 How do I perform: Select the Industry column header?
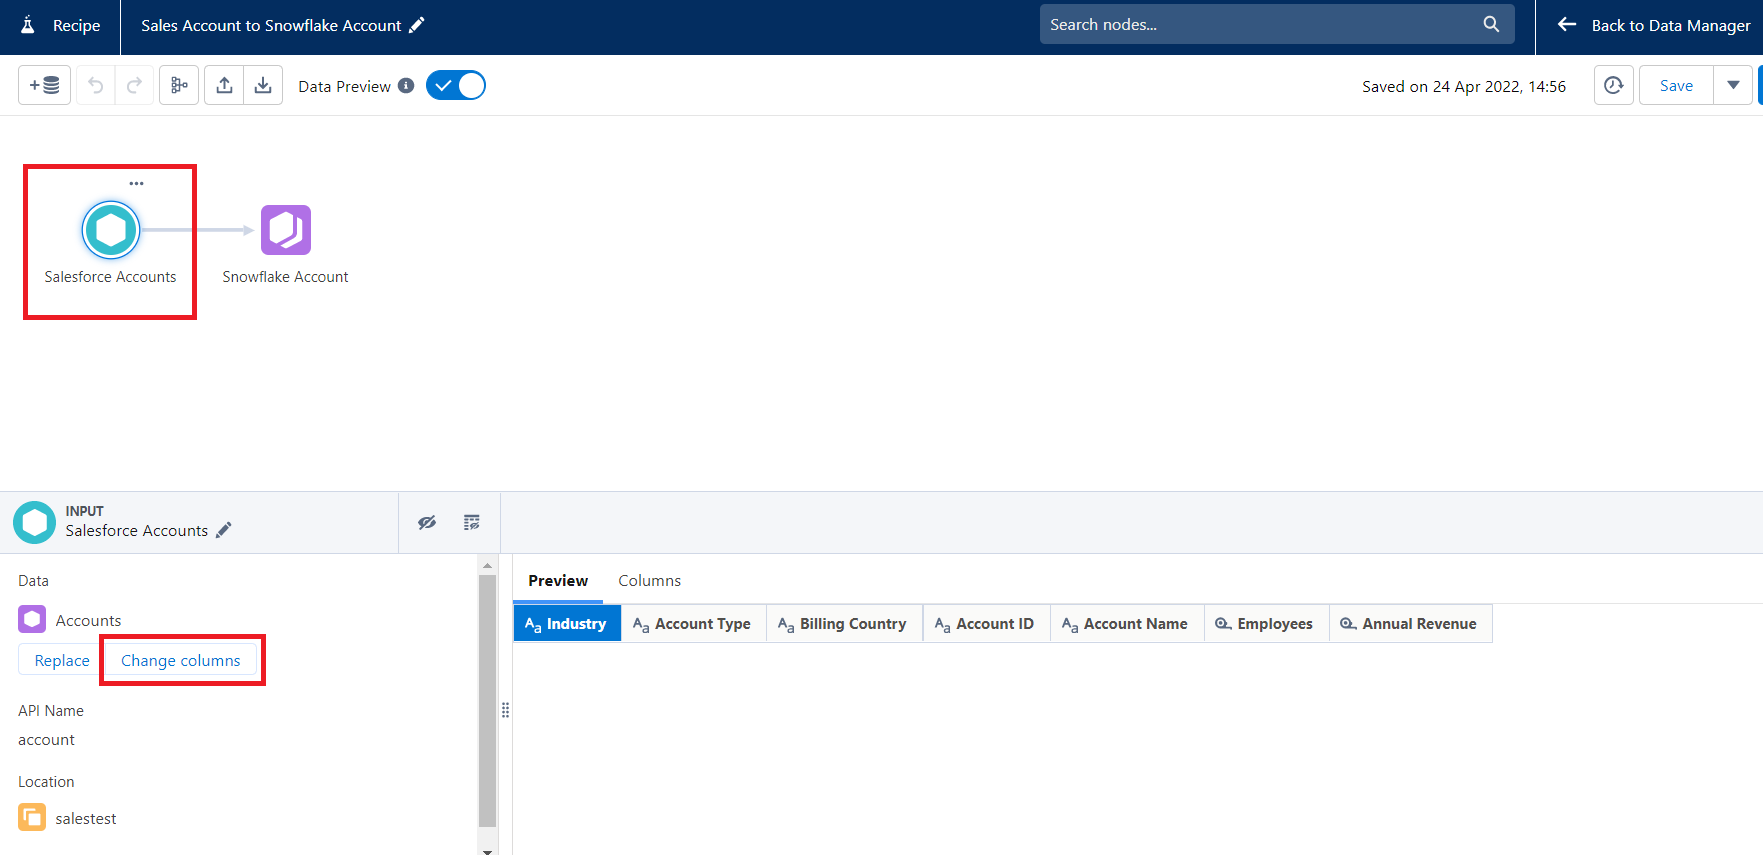click(567, 624)
